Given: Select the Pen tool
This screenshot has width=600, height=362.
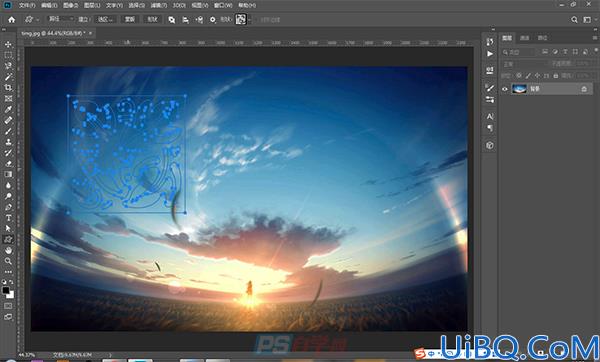Looking at the screenshot, I should tap(8, 207).
